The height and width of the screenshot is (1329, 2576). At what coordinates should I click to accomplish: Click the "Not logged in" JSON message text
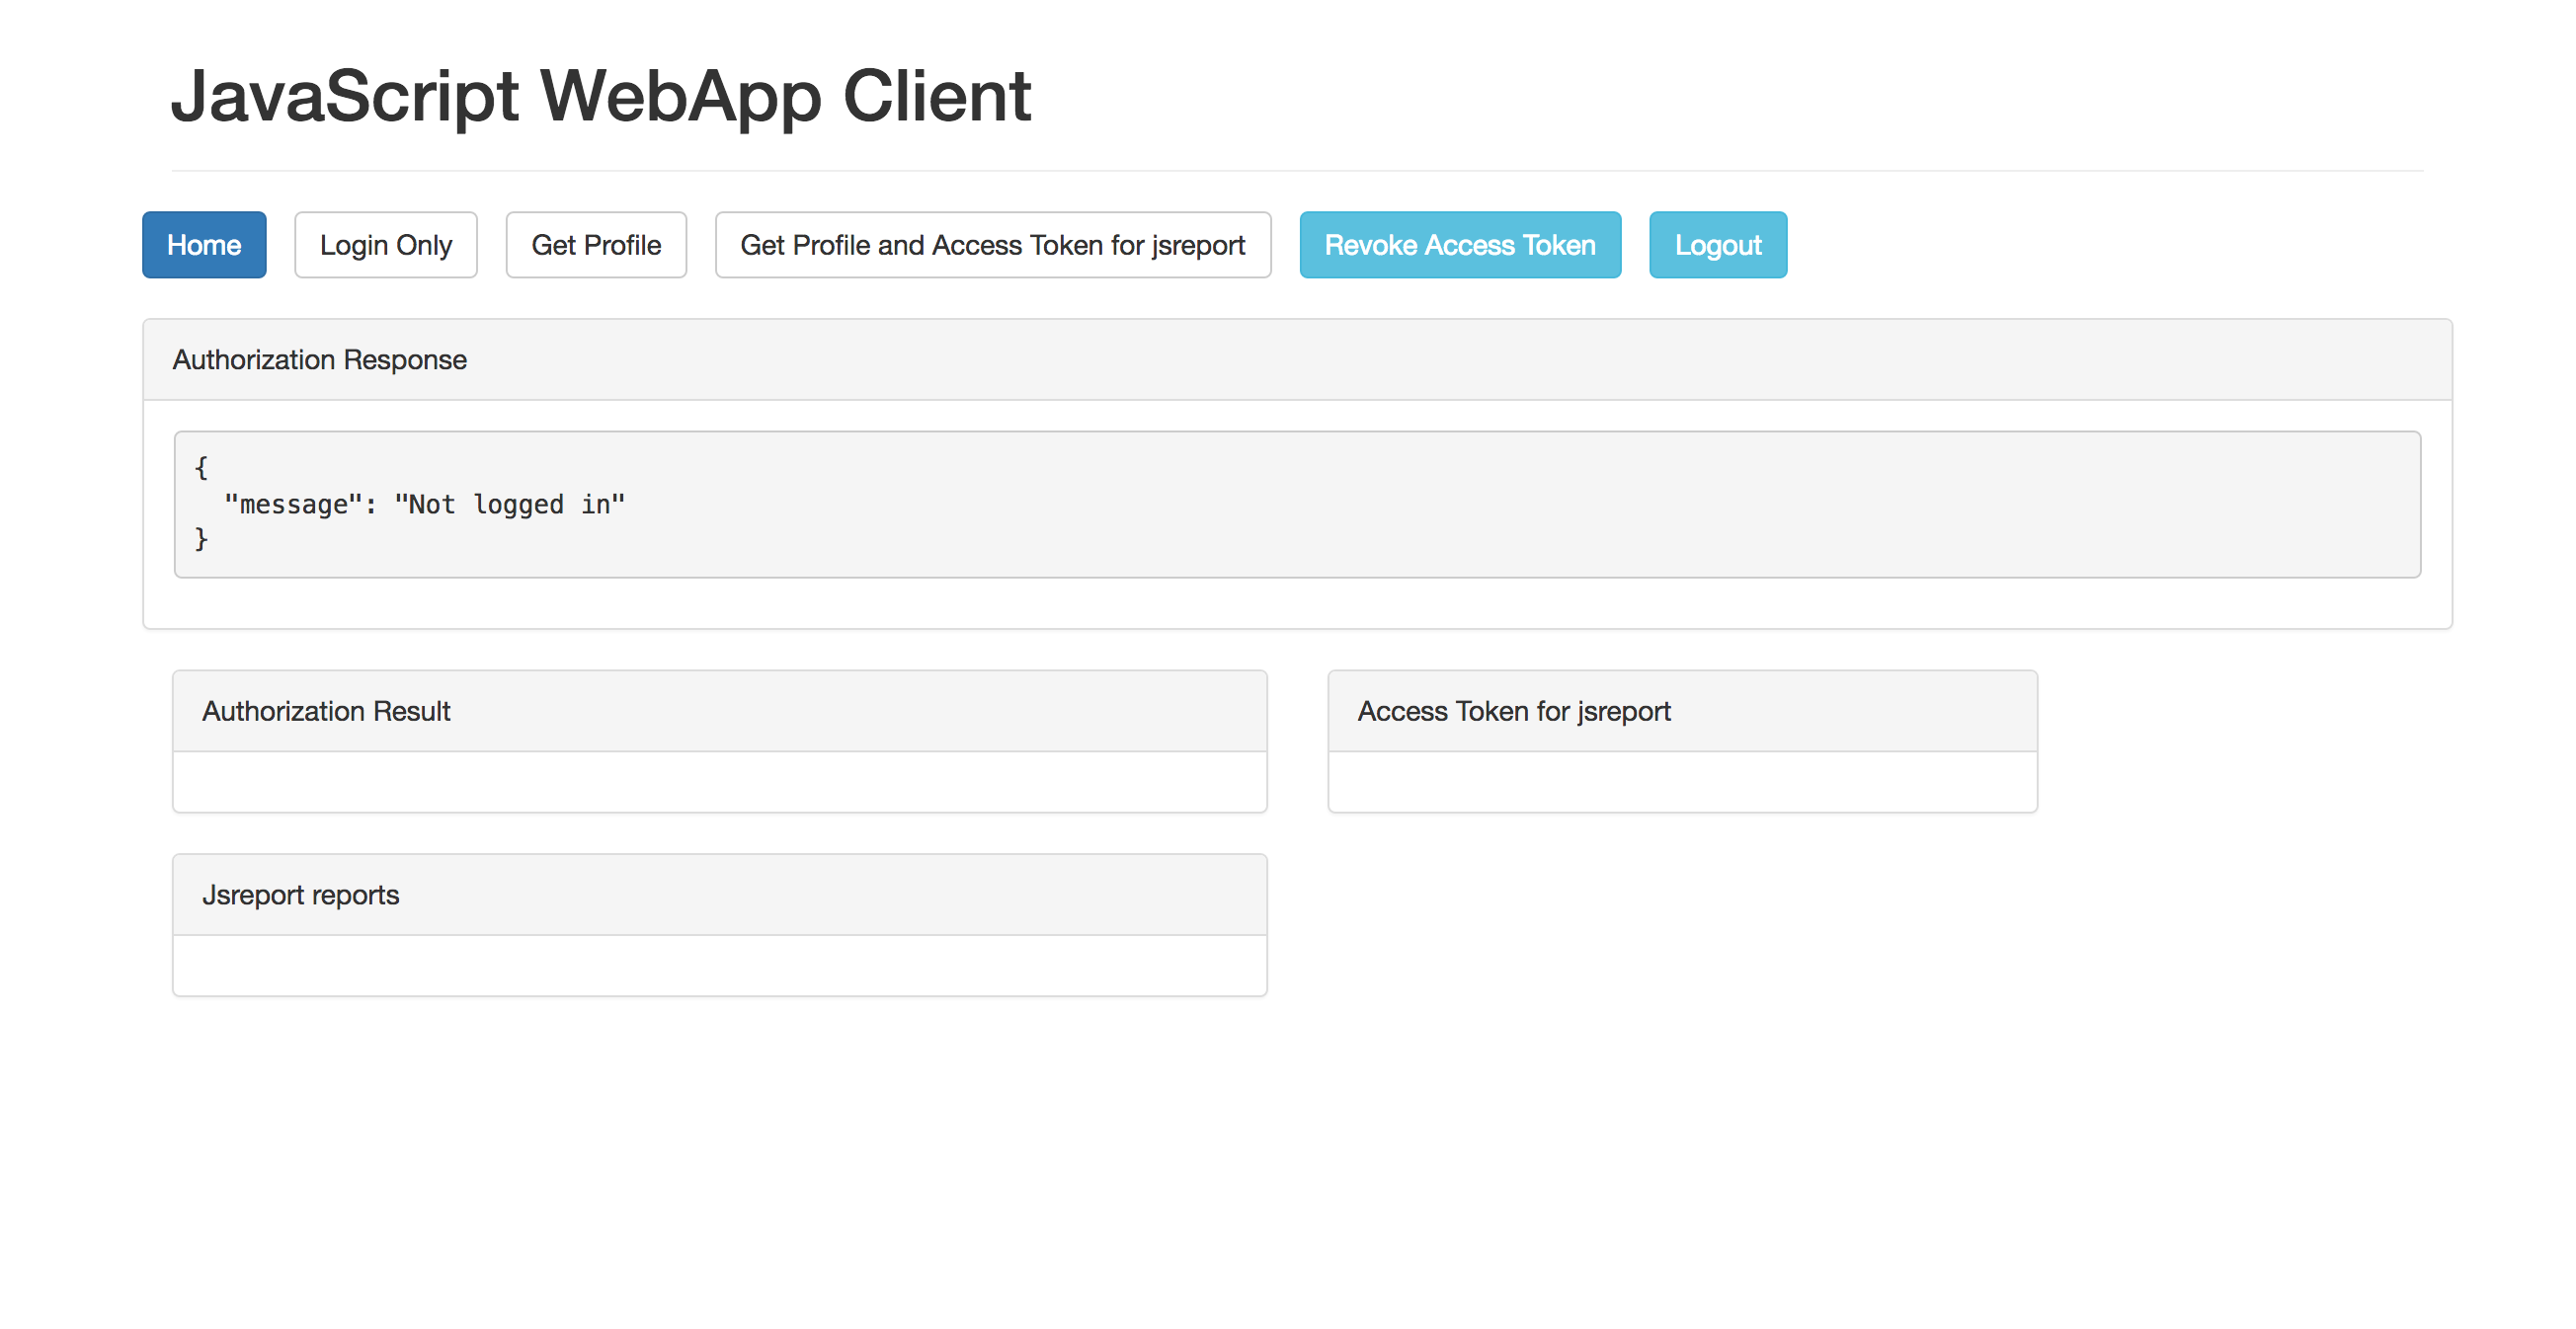(509, 505)
